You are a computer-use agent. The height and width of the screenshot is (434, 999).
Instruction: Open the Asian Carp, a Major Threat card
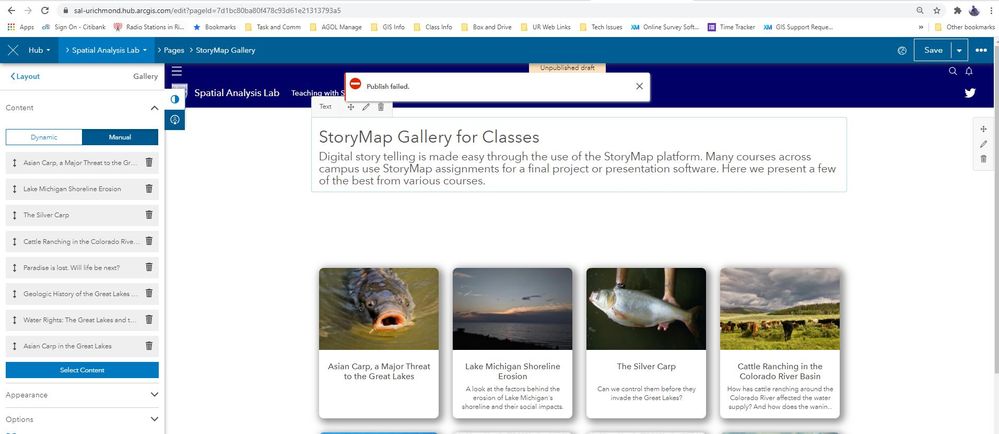point(378,343)
